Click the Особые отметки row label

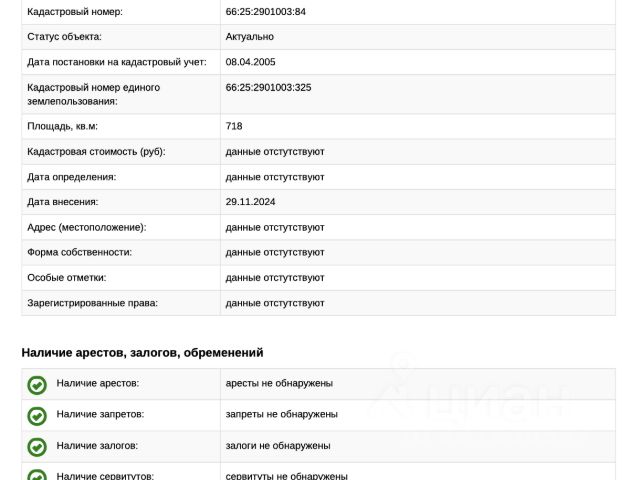click(67, 277)
